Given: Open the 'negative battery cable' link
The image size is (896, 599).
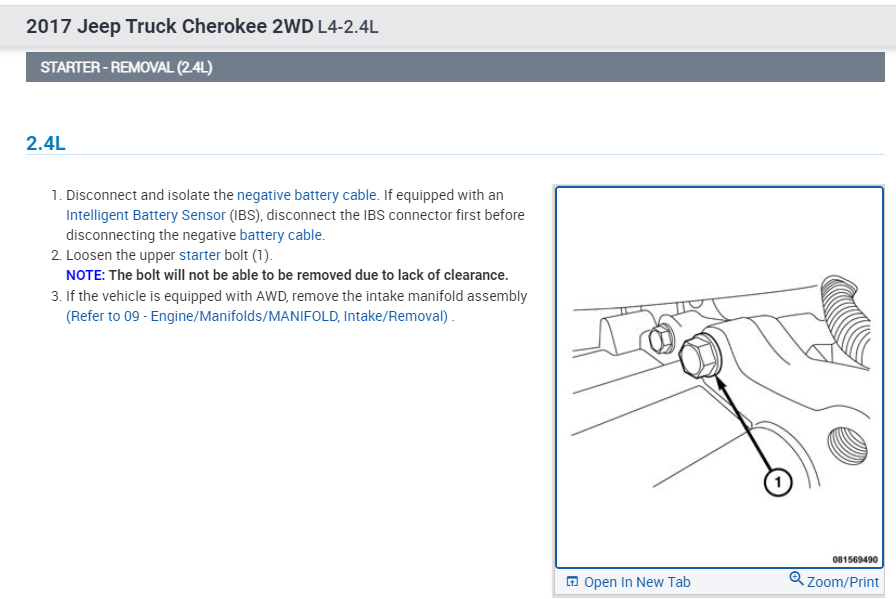Looking at the screenshot, I should 306,195.
